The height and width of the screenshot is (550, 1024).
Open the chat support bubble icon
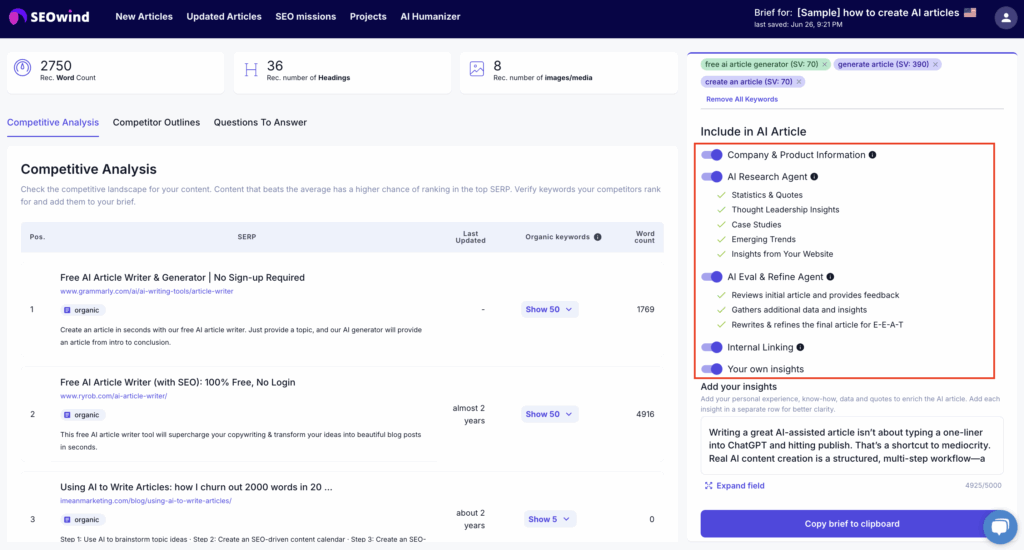(999, 527)
